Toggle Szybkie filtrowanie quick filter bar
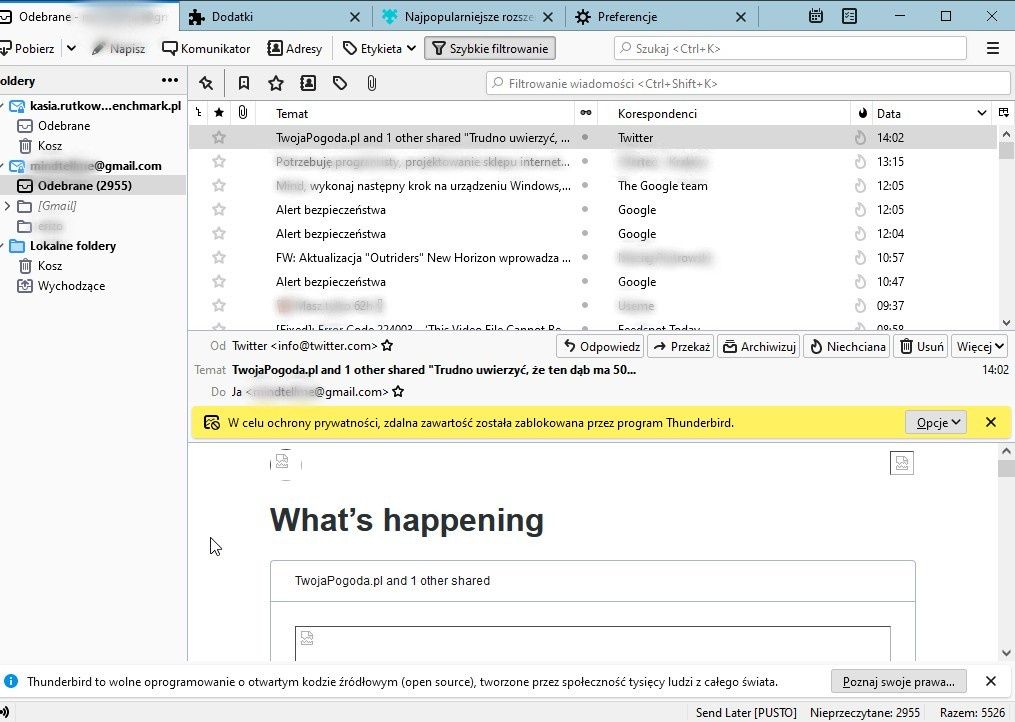The width and height of the screenshot is (1015, 722). pyautogui.click(x=490, y=49)
